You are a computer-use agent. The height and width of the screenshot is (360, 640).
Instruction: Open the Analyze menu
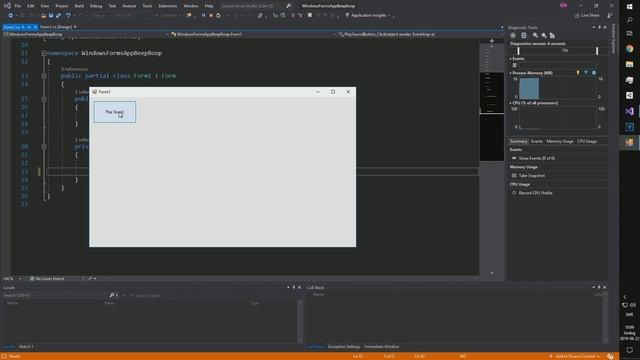[129, 6]
